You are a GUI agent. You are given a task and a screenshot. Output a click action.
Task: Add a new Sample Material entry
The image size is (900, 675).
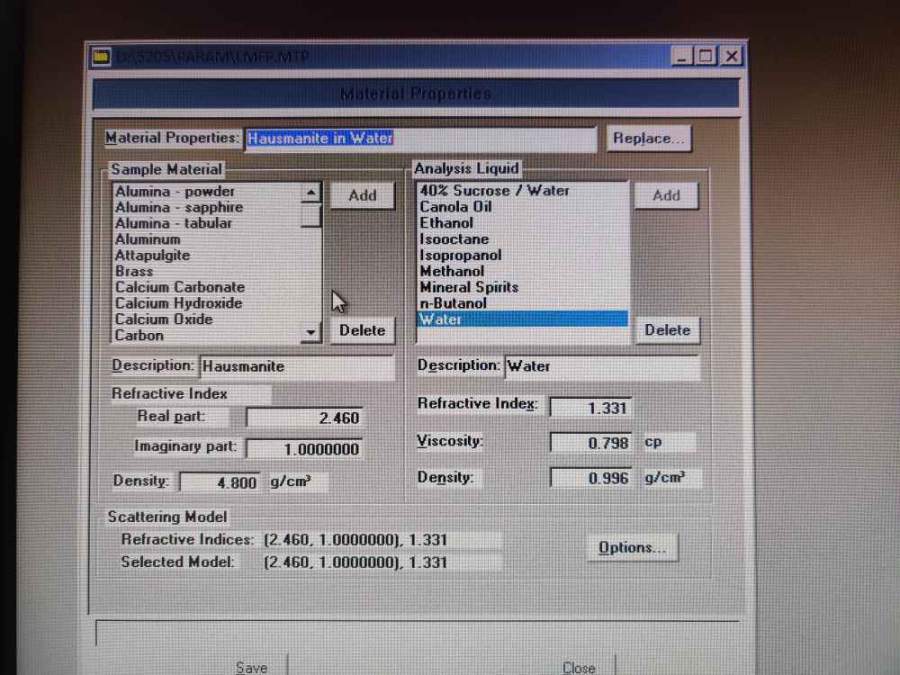(362, 196)
